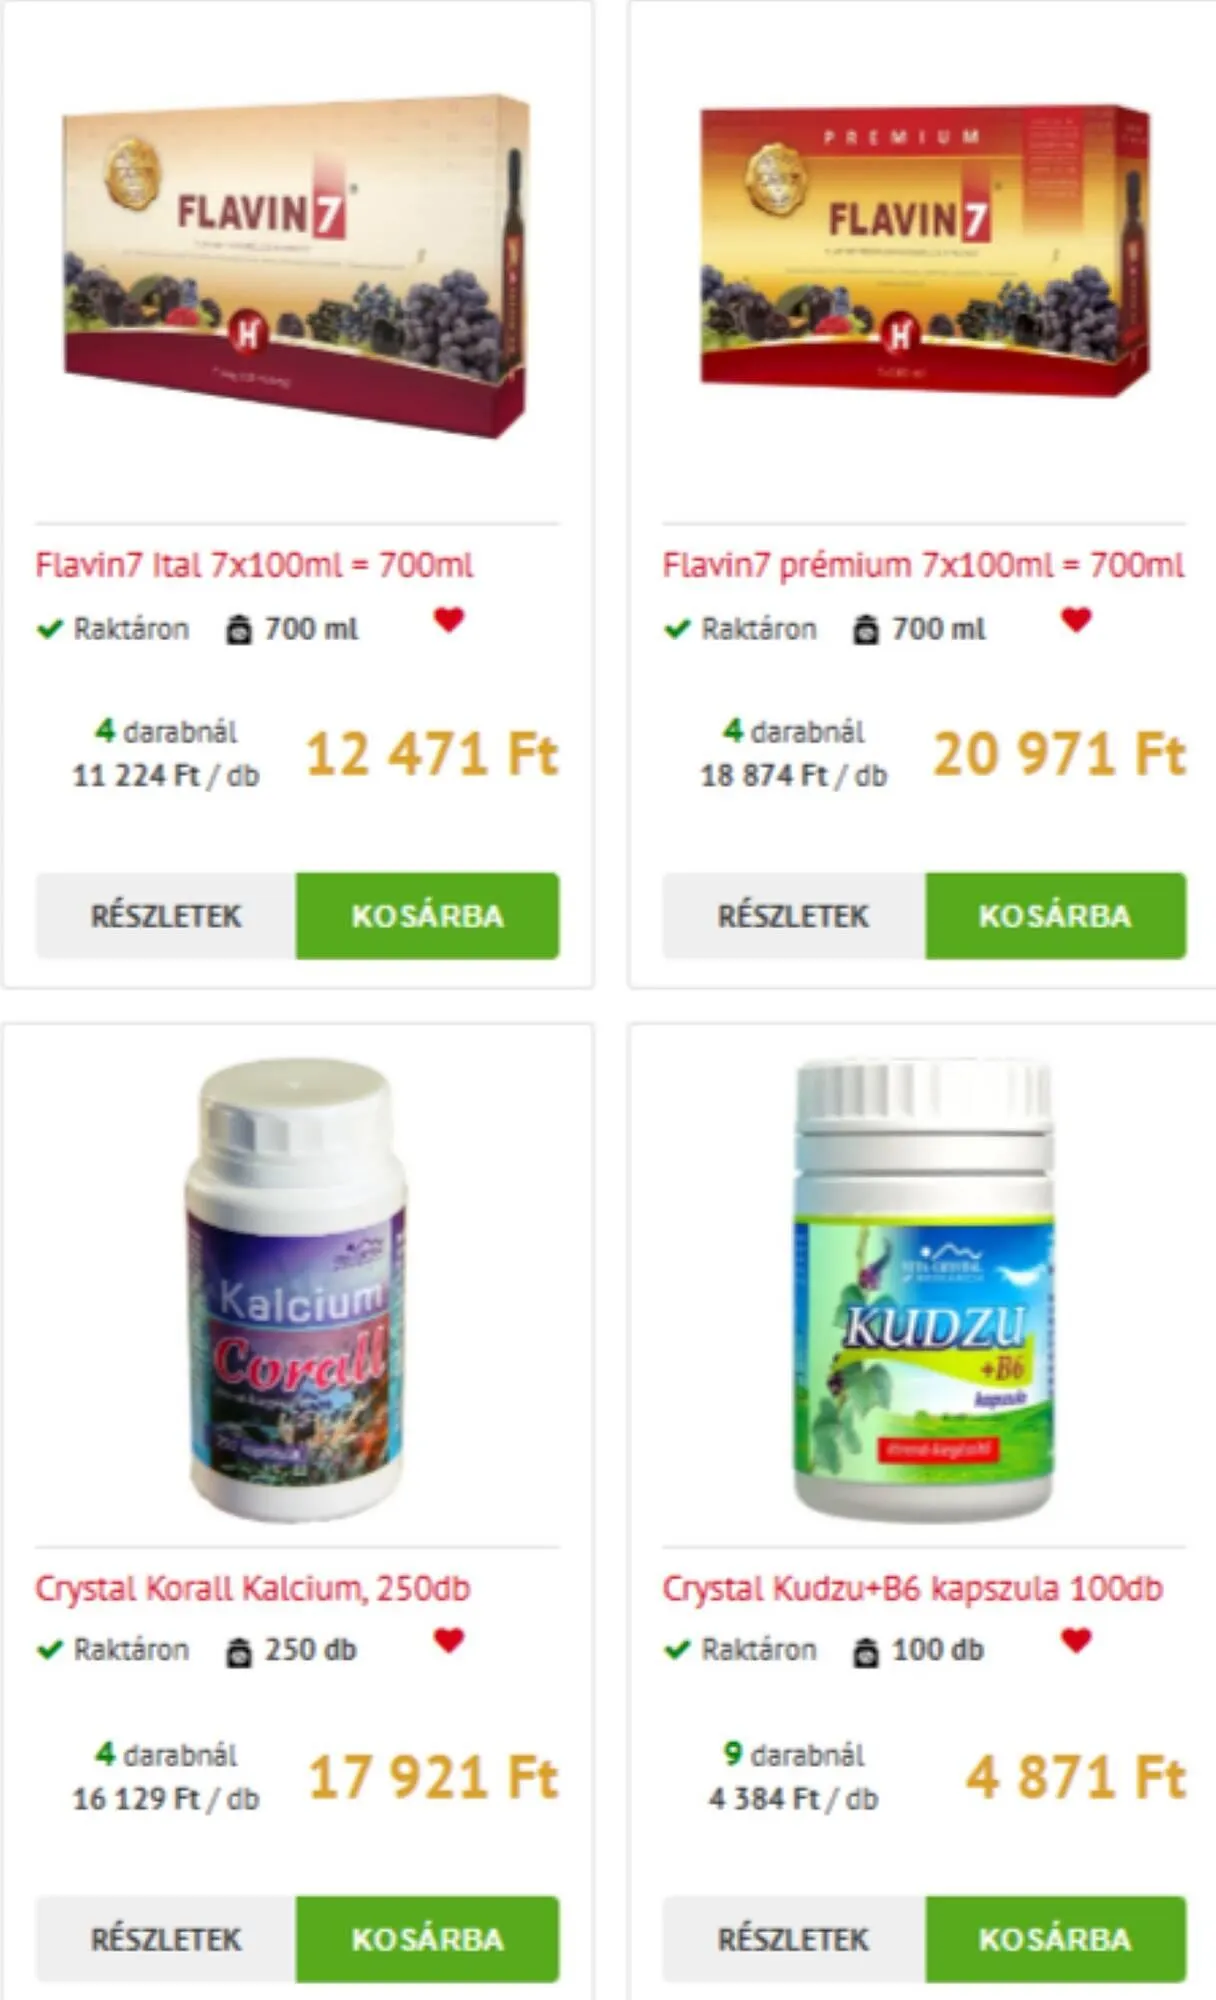This screenshot has height=2000, width=1216.
Task: Favorite the Flavin7 Ital heart icon
Action: pyautogui.click(x=449, y=620)
